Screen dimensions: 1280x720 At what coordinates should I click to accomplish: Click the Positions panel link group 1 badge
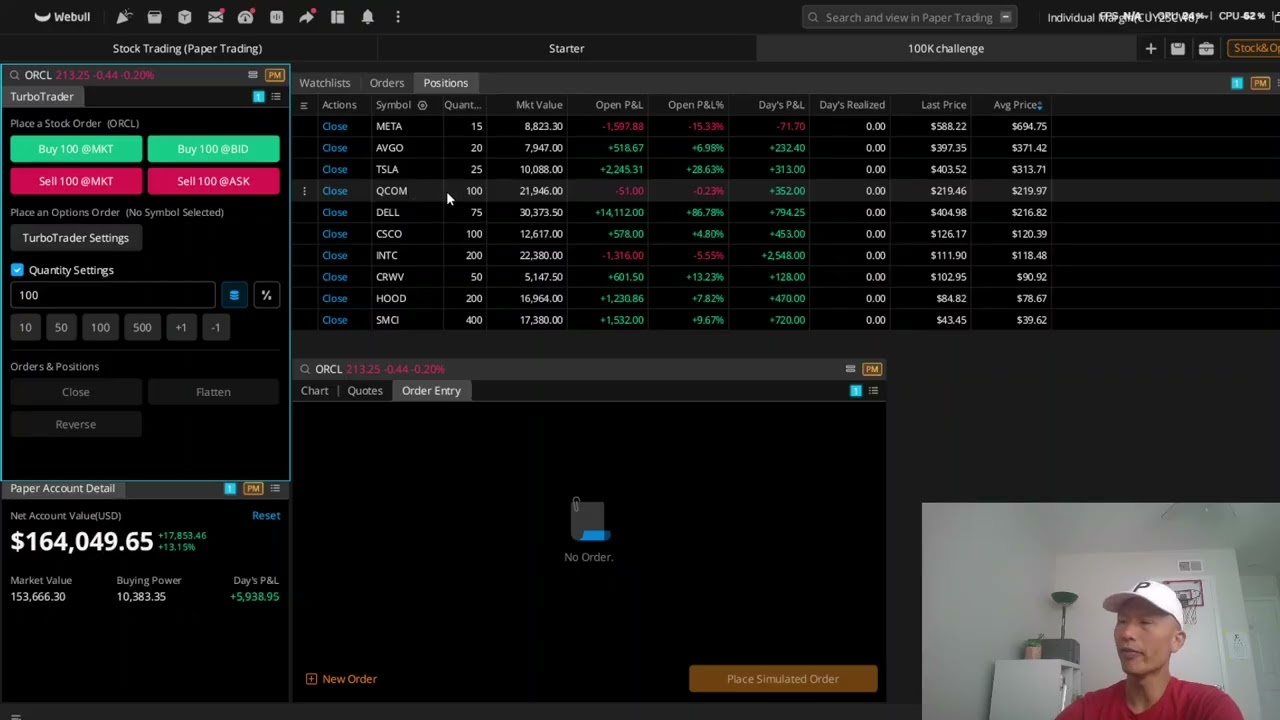click(1236, 83)
